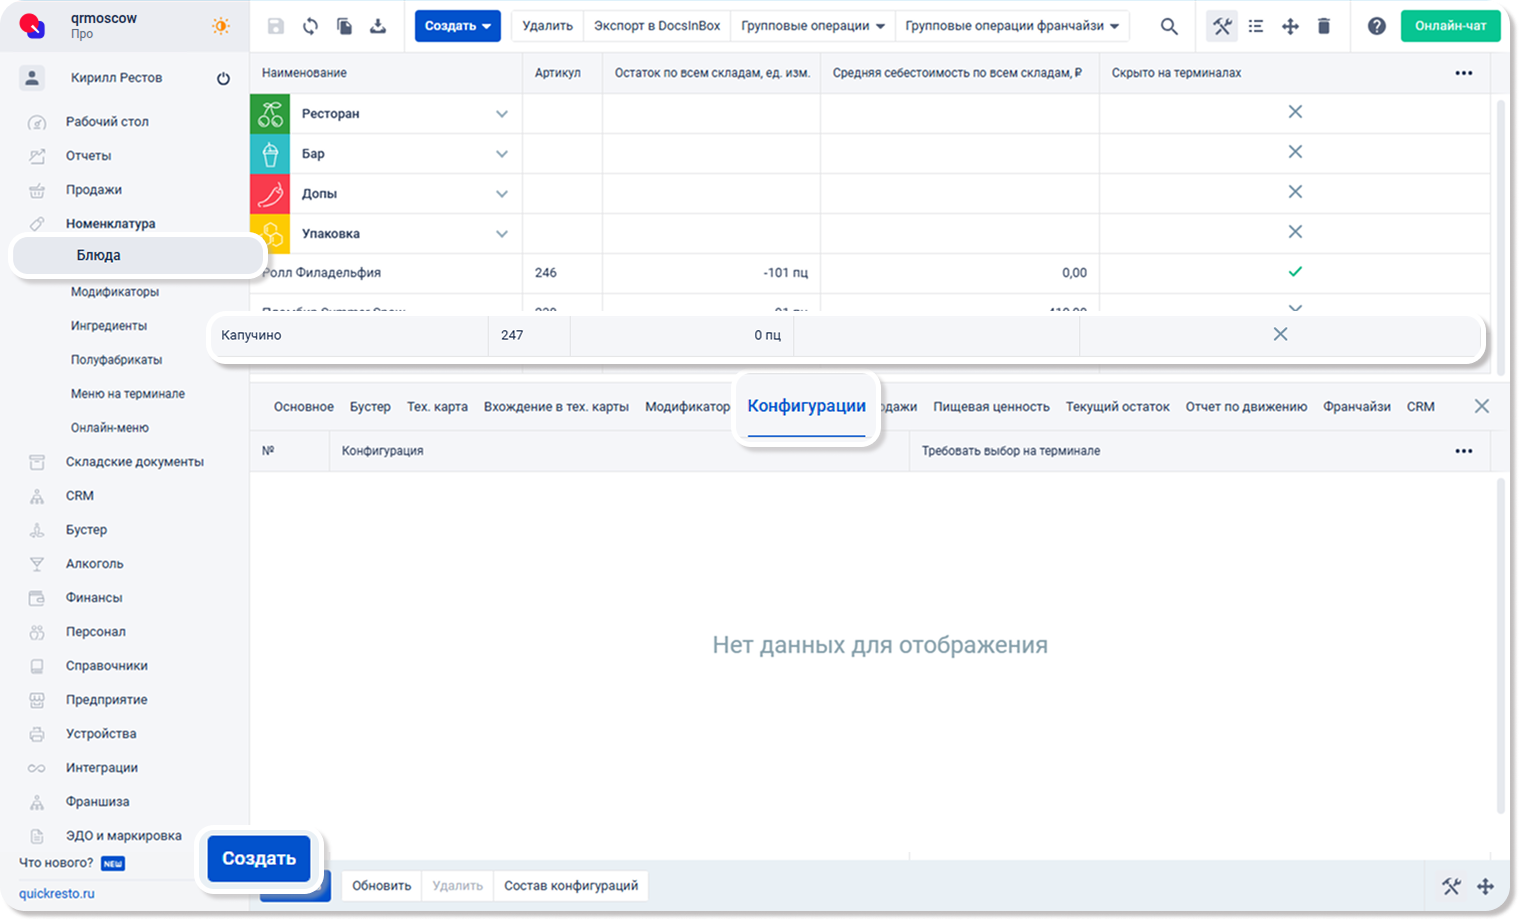Click the Упаковка yellow category icon
Viewport: 1519px width, 920px height.
coord(270,234)
